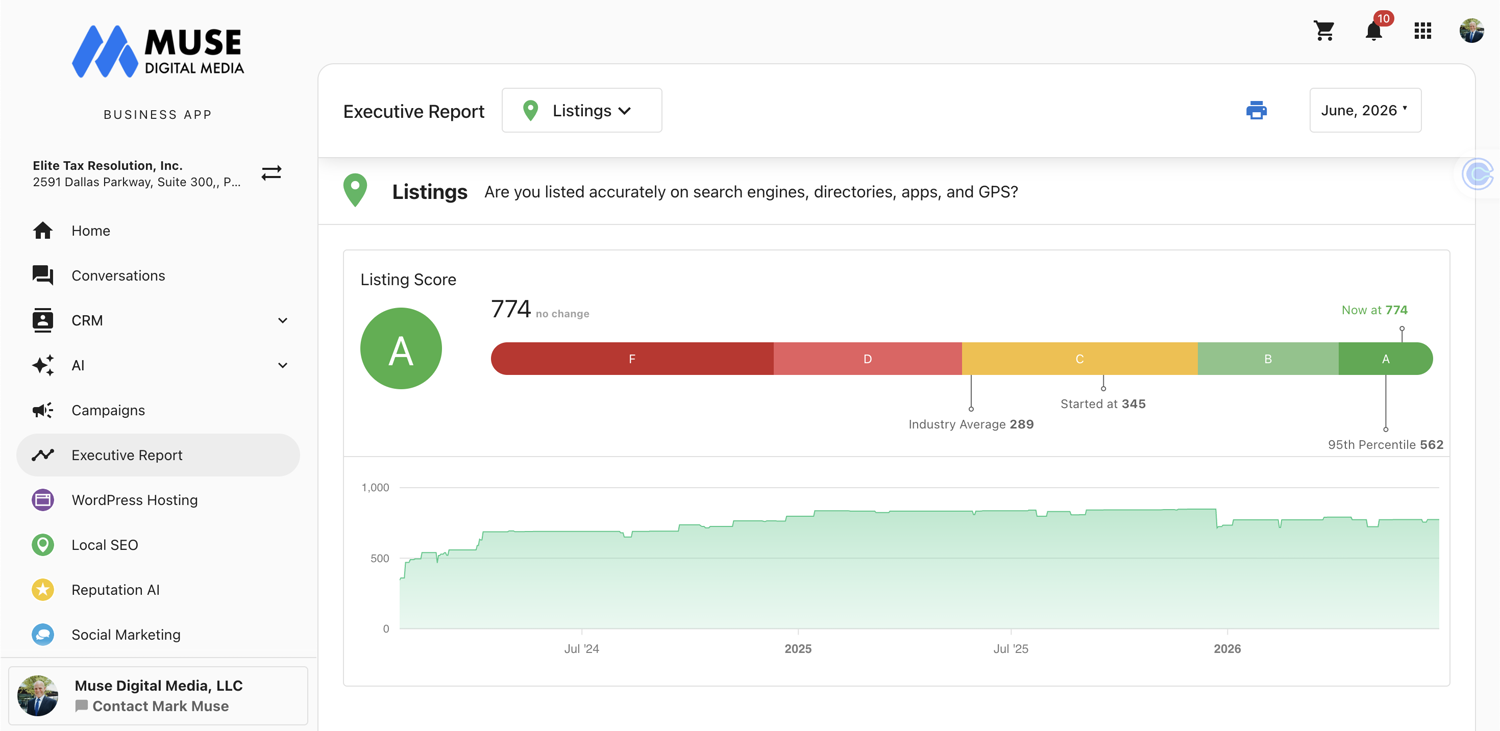Open Conversations in sidebar
This screenshot has width=1500, height=731.
[158, 276]
